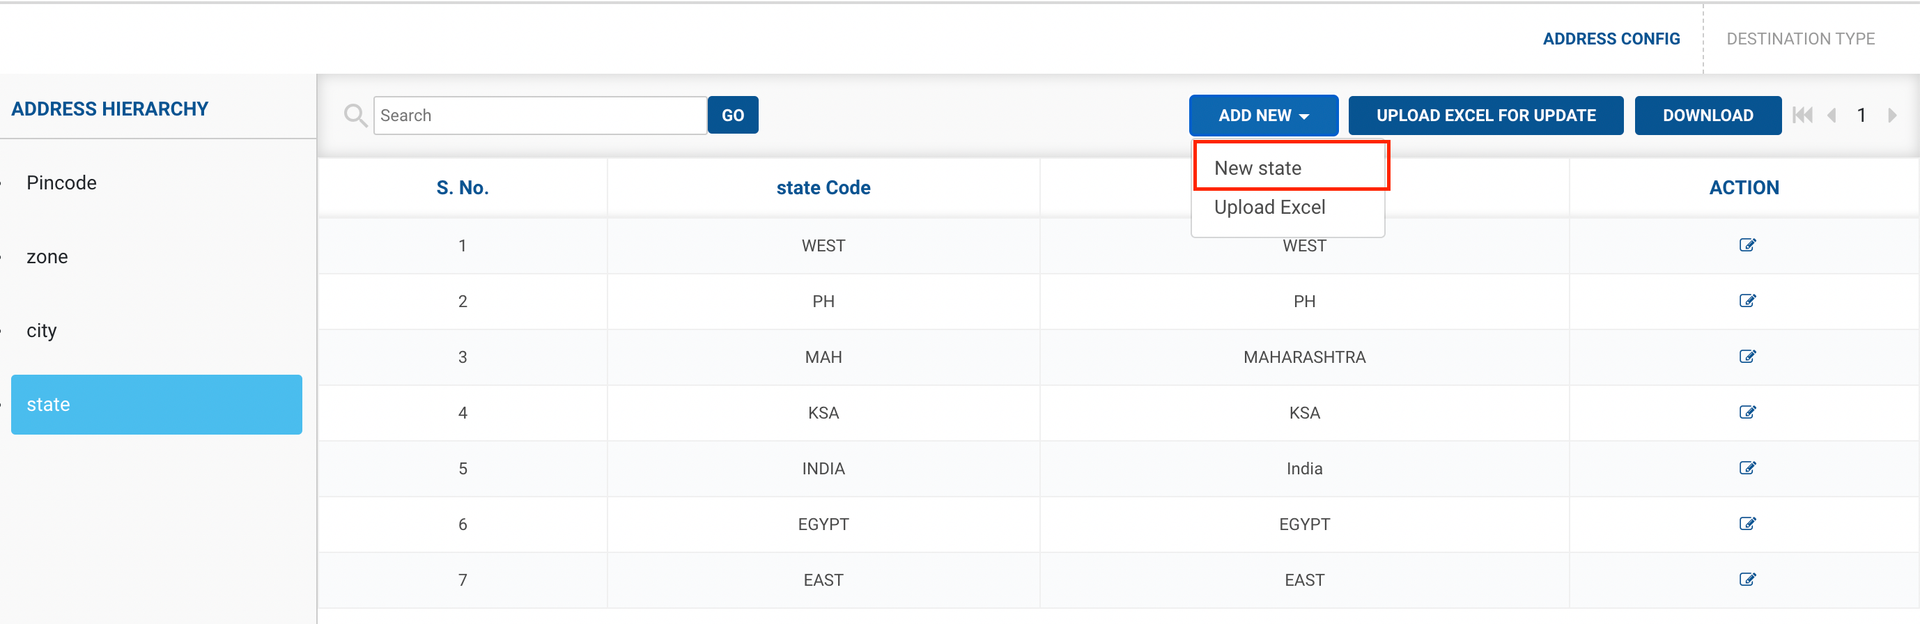Select New state from dropdown
This screenshot has height=624, width=1920.
click(1258, 168)
